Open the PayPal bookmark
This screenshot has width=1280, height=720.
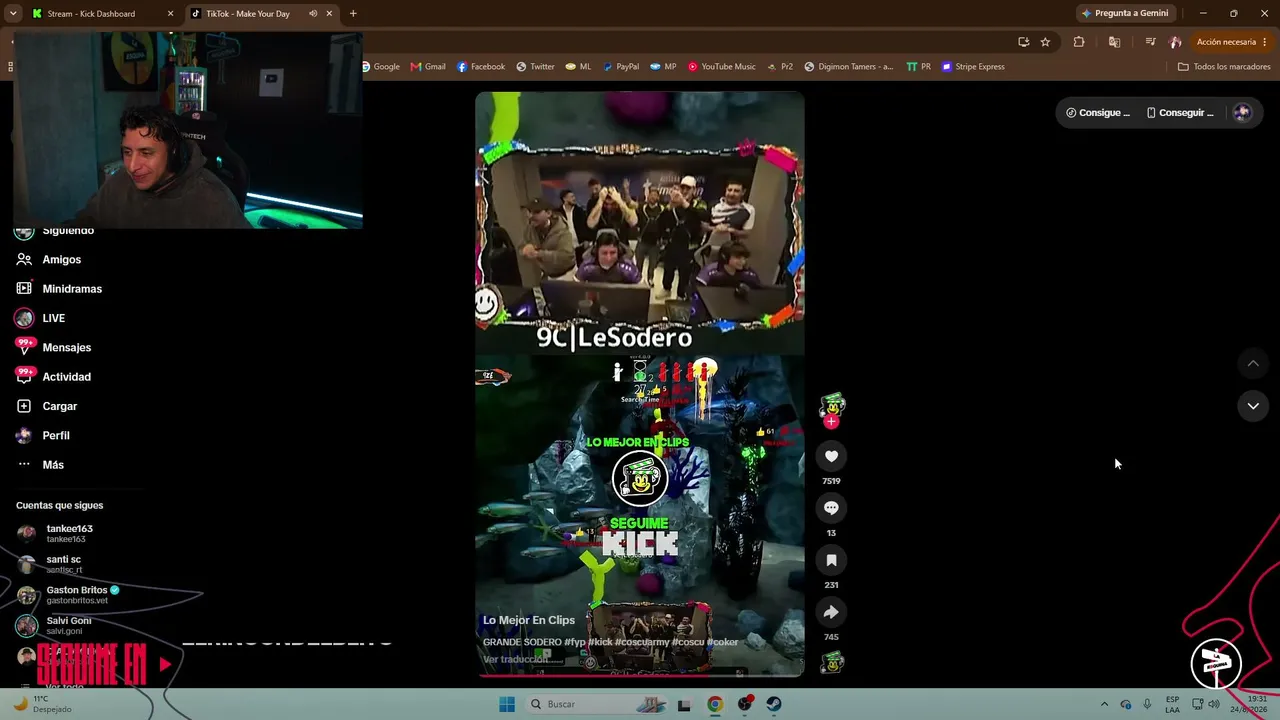coord(620,67)
